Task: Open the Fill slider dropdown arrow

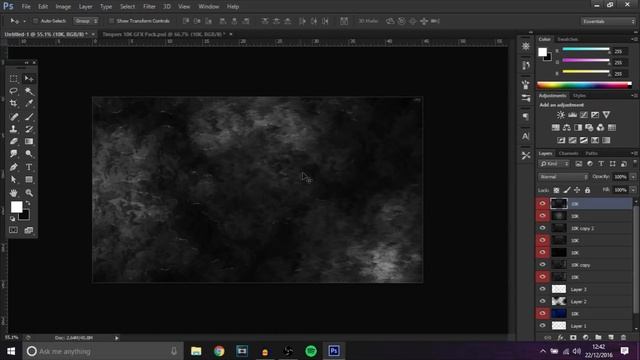Action: 633,190
